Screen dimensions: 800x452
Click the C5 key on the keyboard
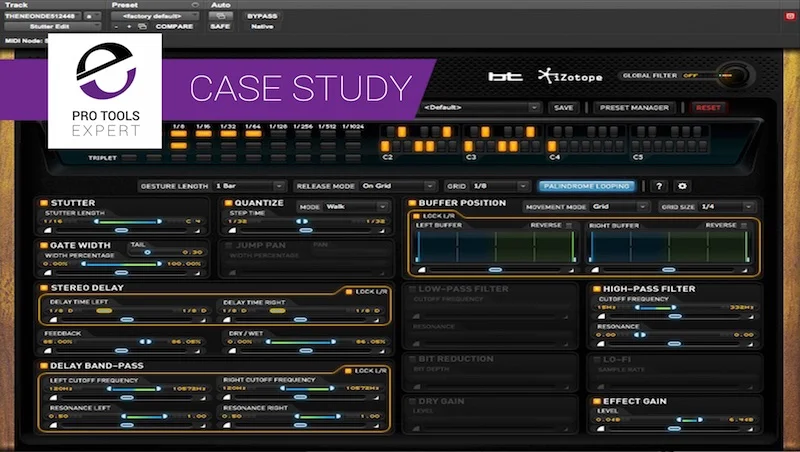tap(636, 147)
